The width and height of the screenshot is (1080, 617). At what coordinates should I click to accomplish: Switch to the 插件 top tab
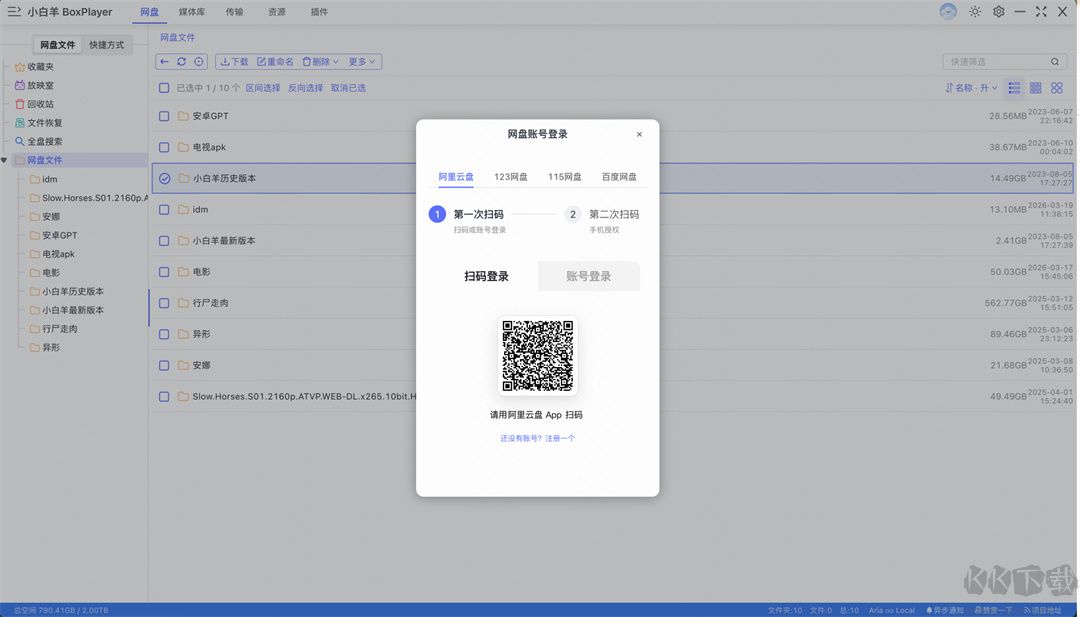tap(320, 12)
